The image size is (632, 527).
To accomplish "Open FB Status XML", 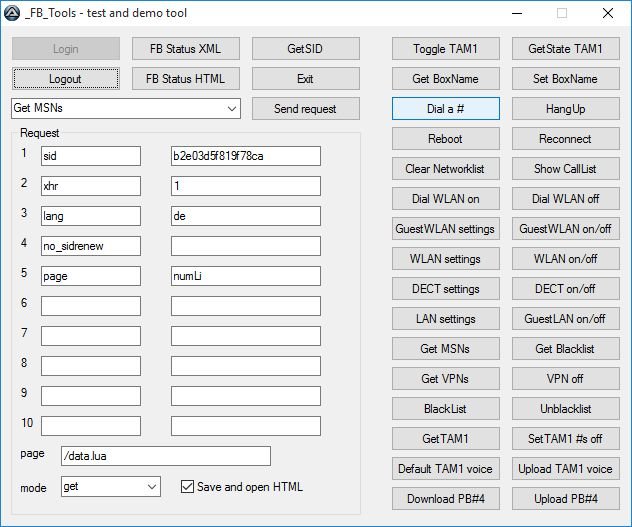I will point(186,49).
